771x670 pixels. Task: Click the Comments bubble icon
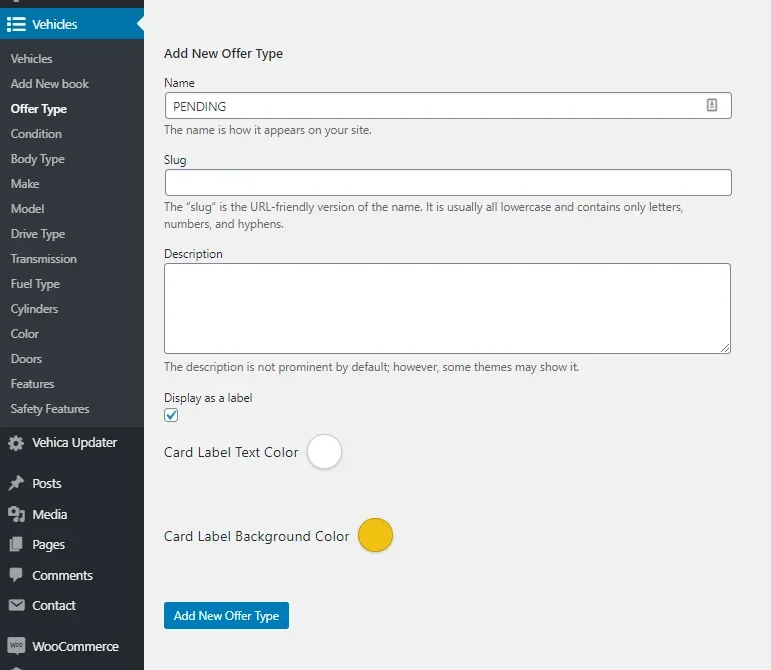pyautogui.click(x=16, y=575)
